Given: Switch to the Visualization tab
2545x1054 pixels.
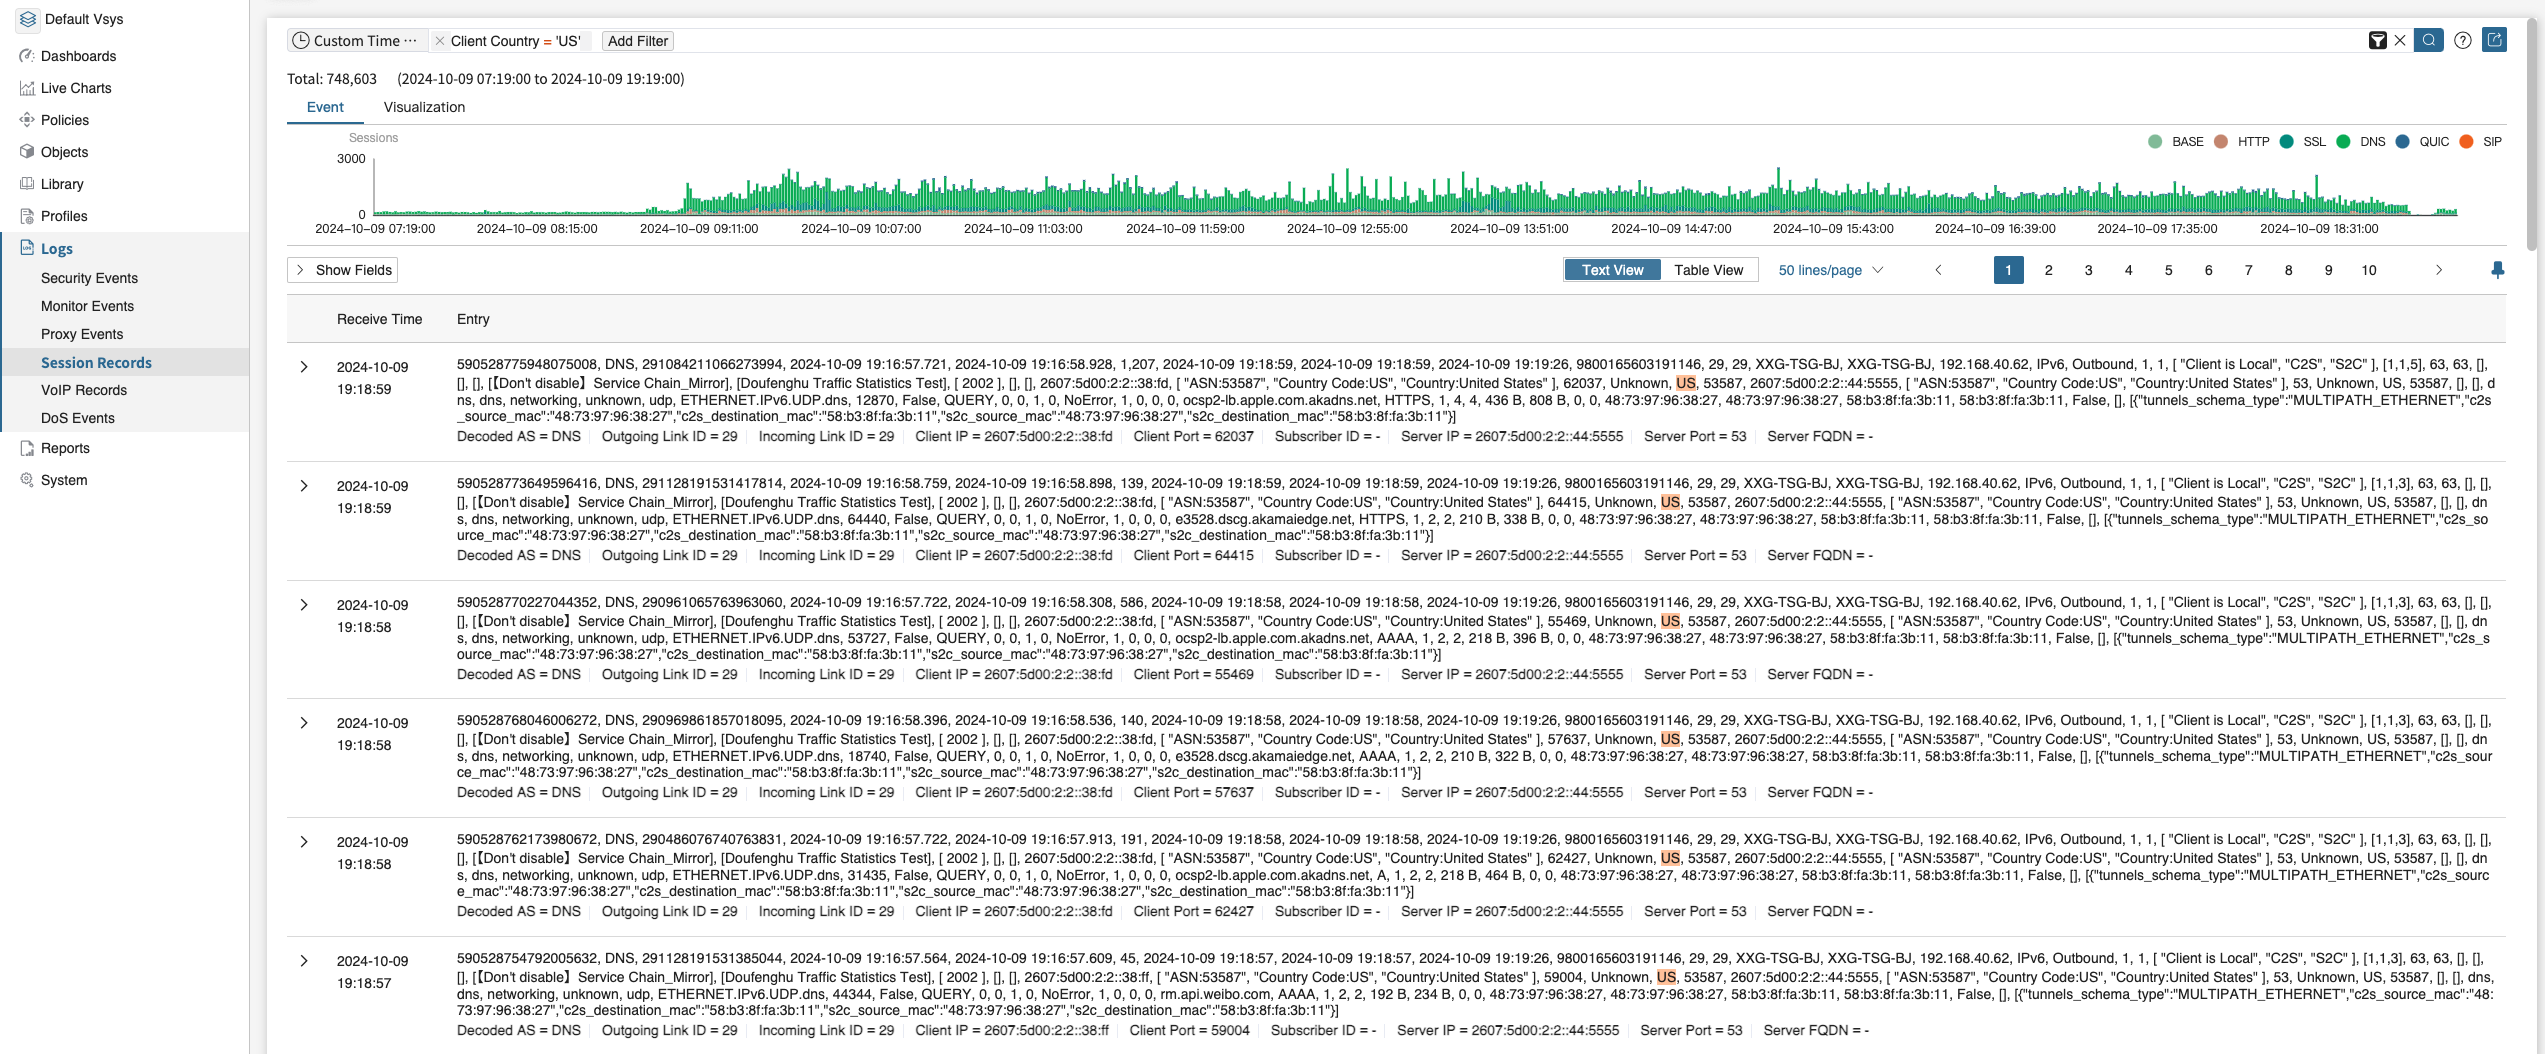Looking at the screenshot, I should [x=424, y=107].
